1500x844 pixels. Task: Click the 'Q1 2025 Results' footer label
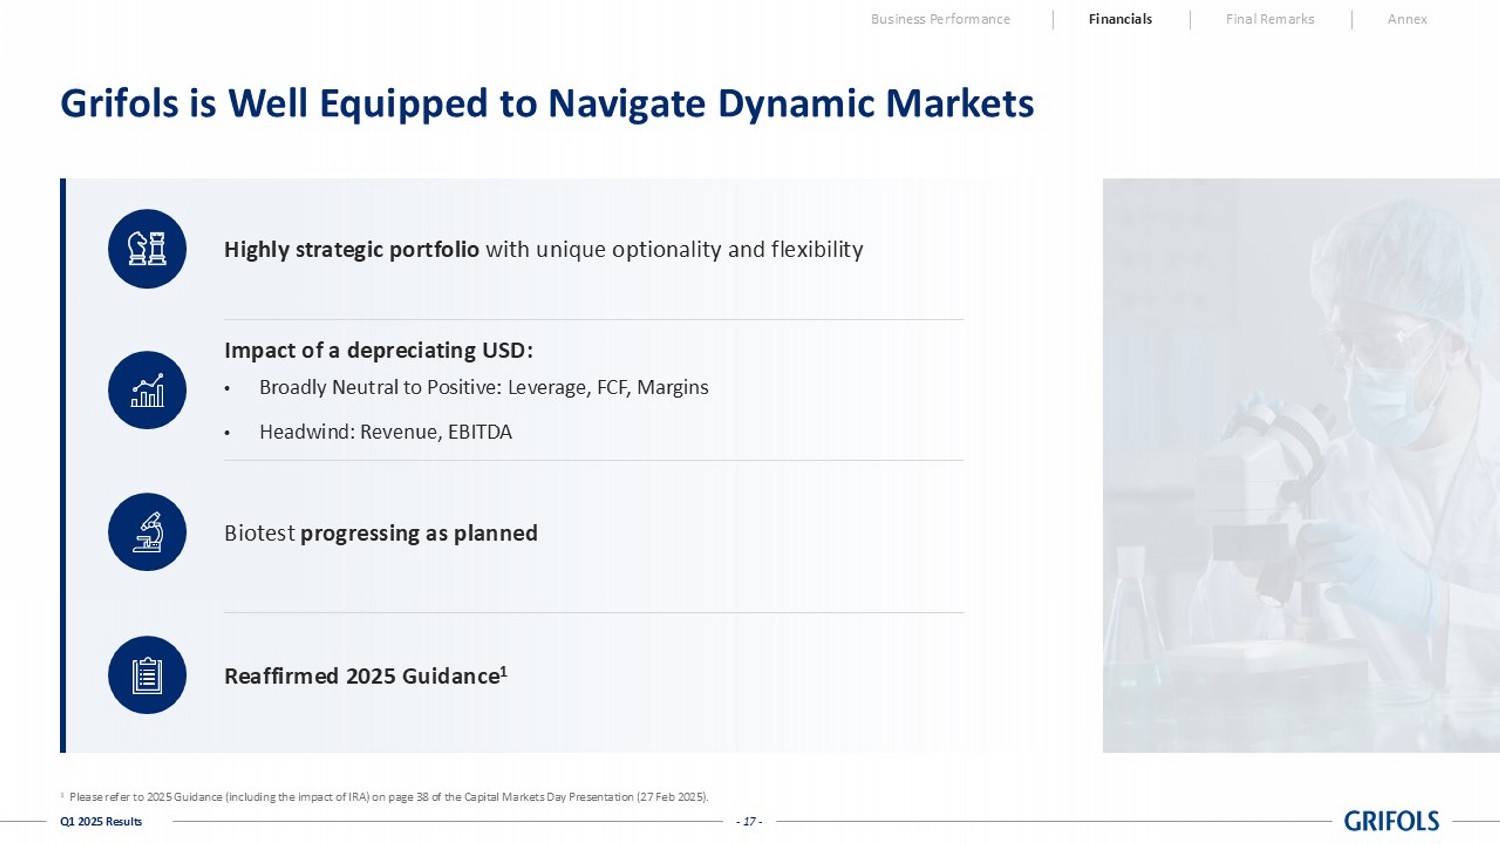pos(101,822)
